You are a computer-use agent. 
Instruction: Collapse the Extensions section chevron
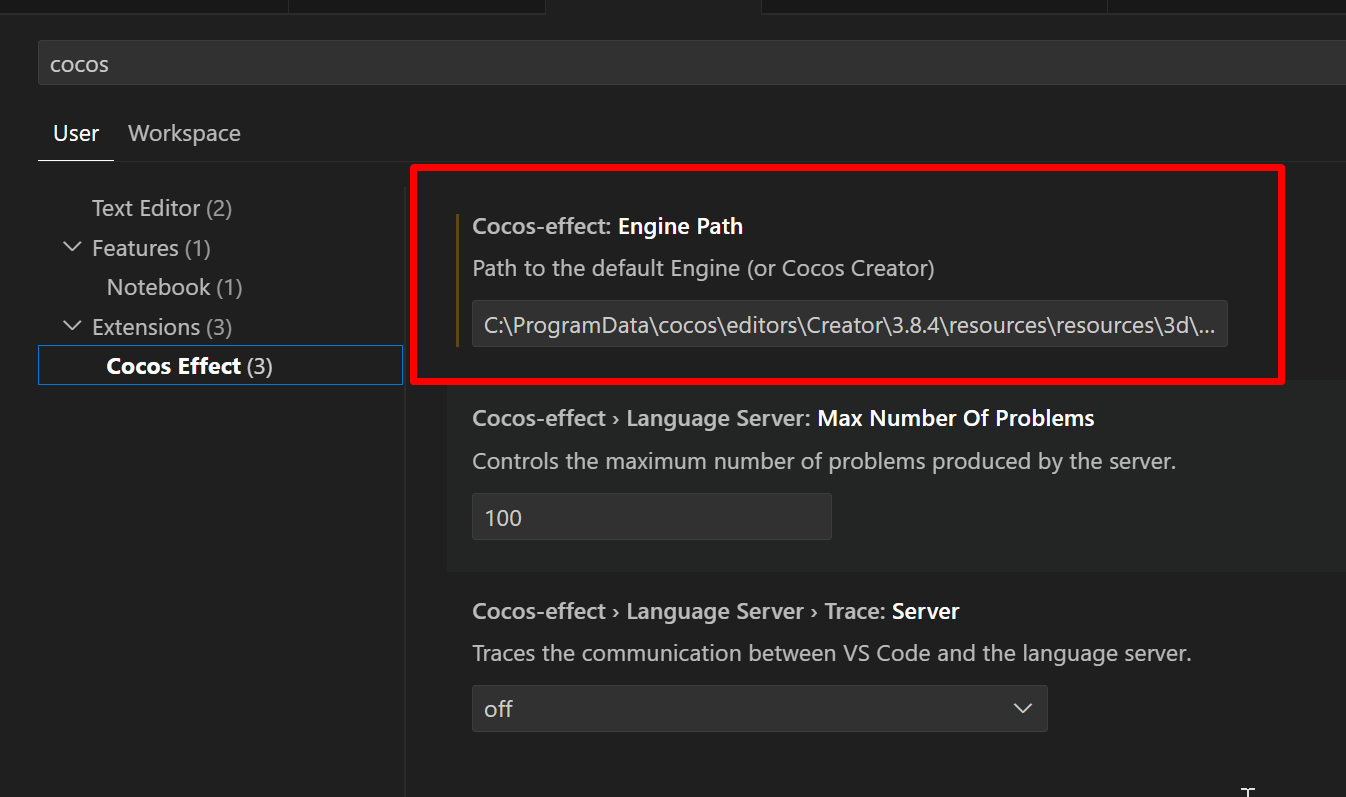coord(72,326)
